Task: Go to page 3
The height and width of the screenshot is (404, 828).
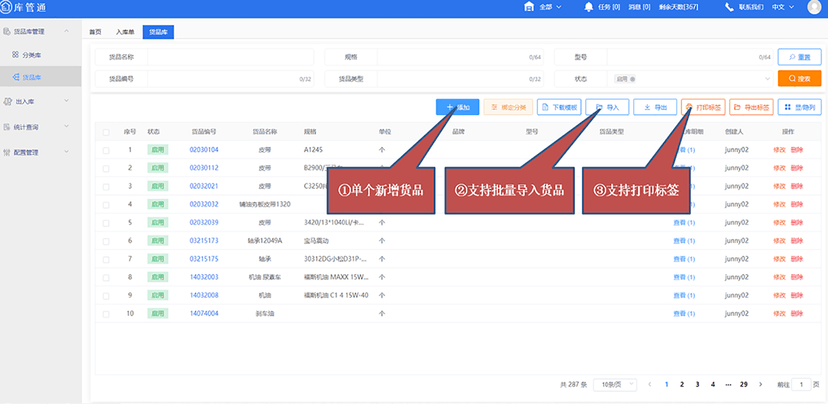Action: [x=697, y=384]
